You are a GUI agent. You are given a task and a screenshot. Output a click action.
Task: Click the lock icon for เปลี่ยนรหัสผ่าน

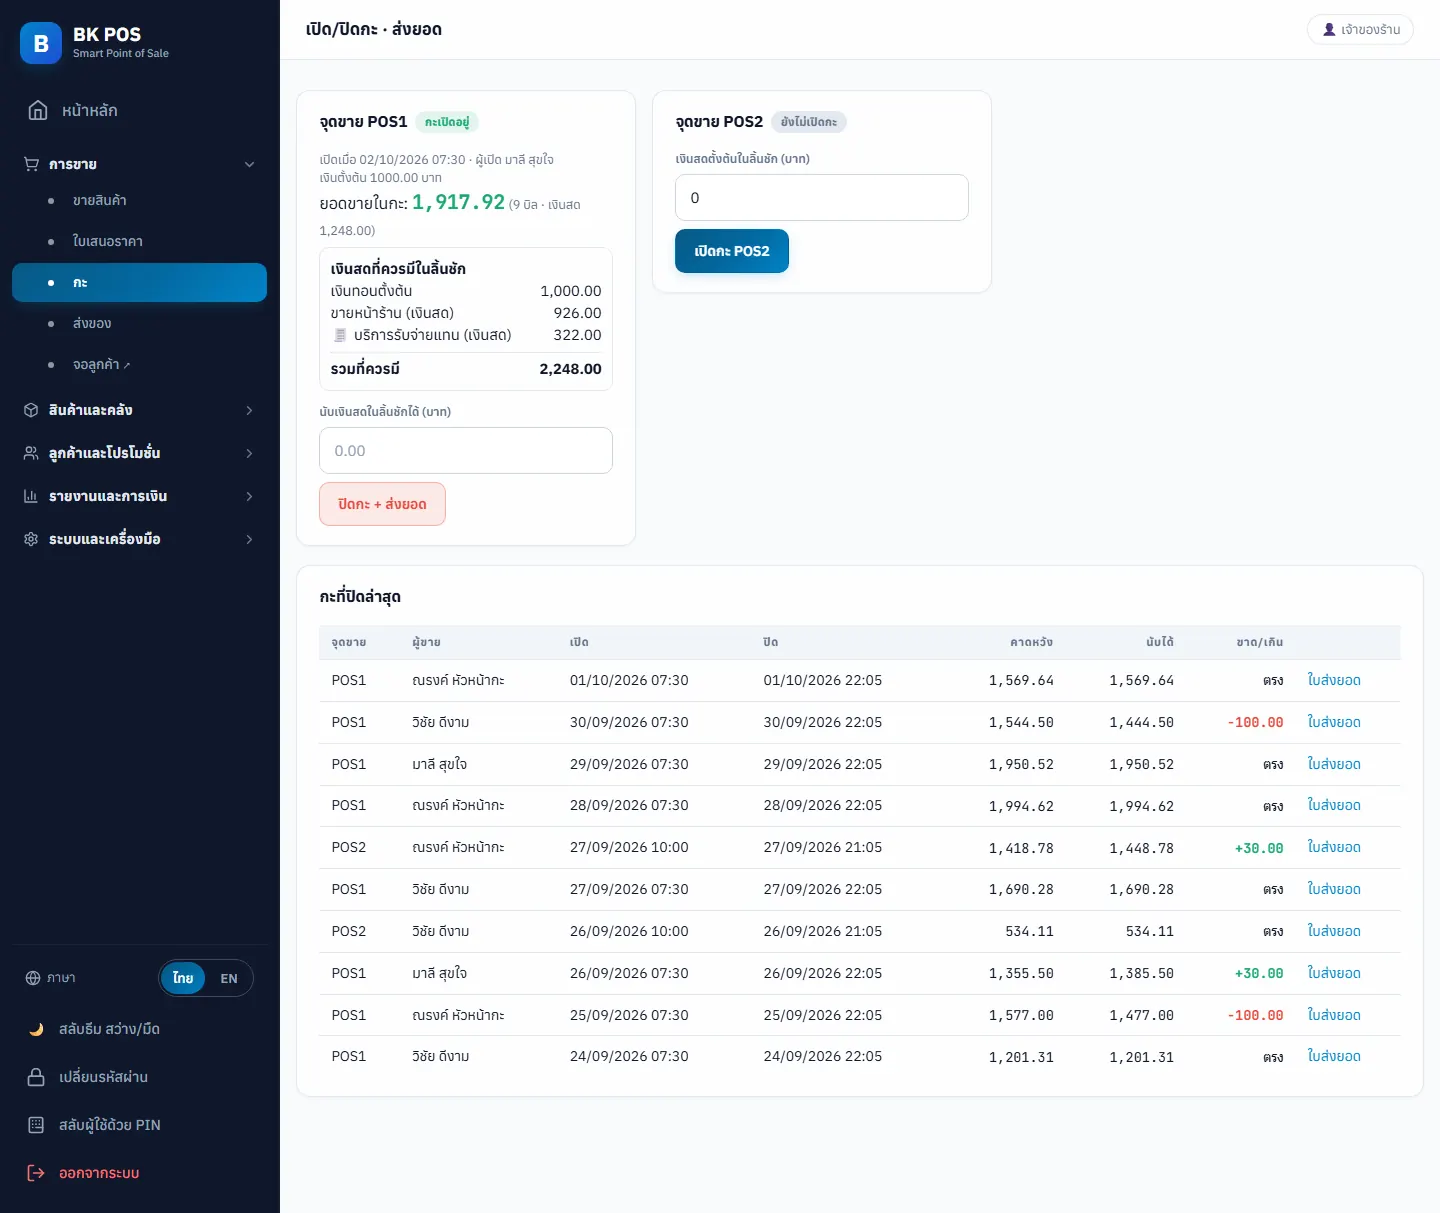click(36, 1077)
